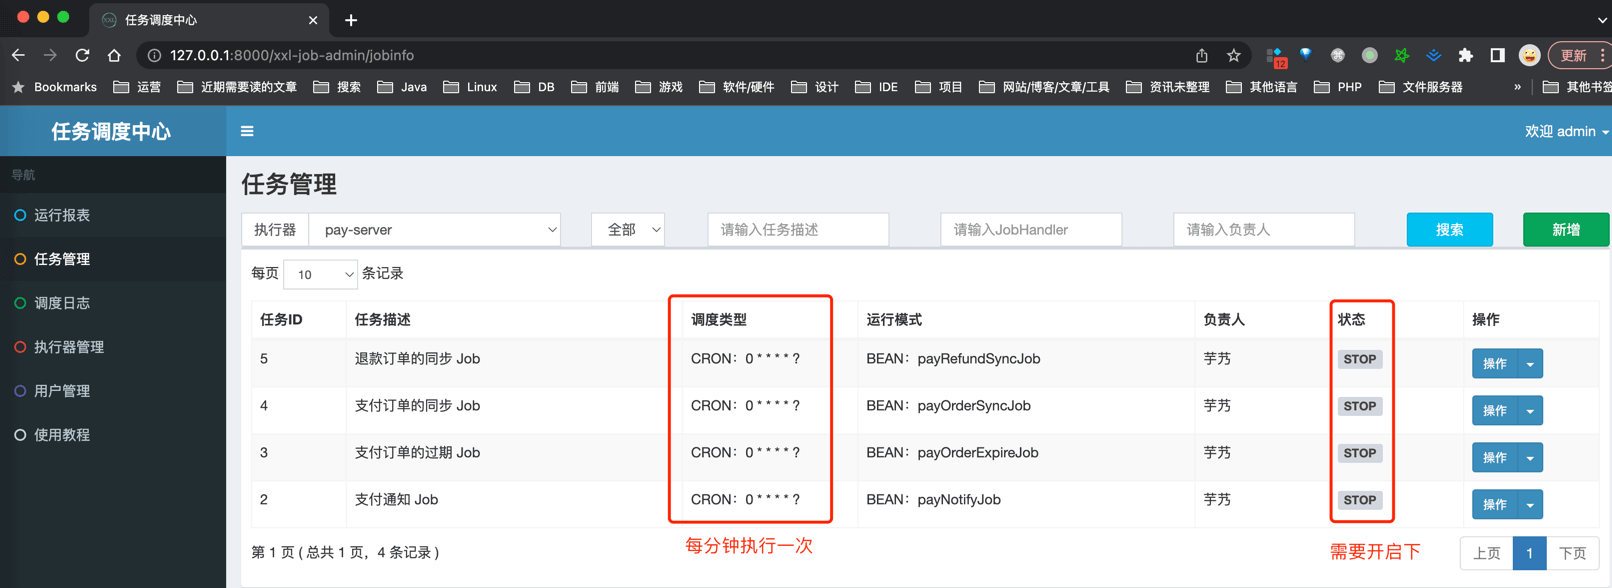Open the browser extensions puzzle icon
This screenshot has height=588, width=1612.
pos(1465,55)
